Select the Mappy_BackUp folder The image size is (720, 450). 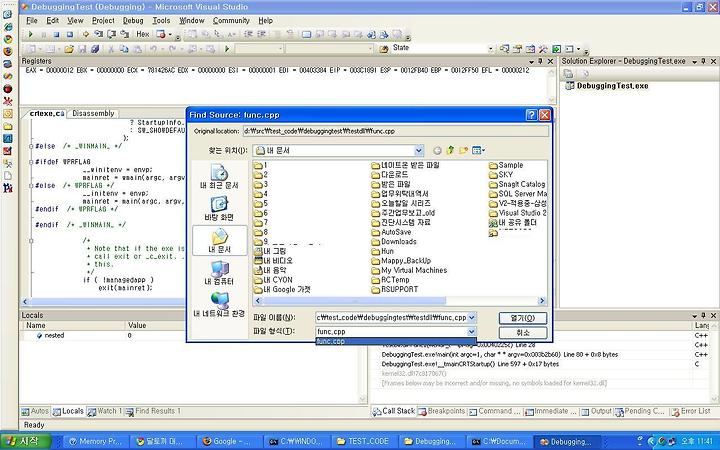pos(401,261)
